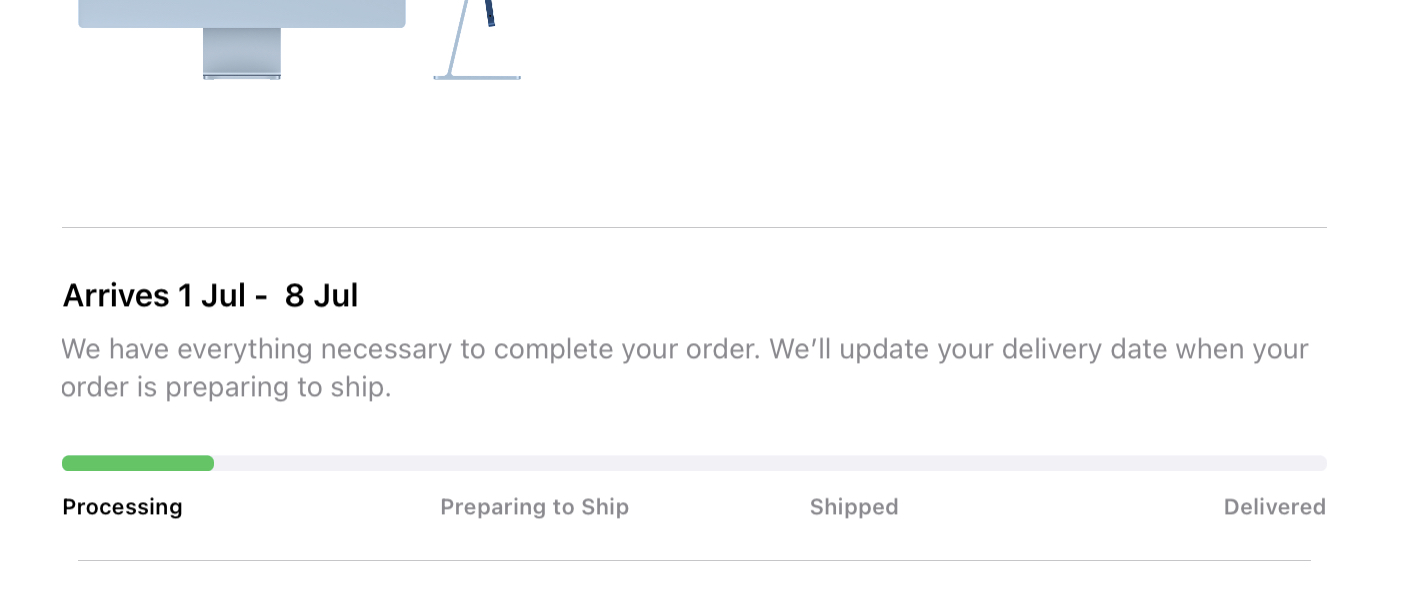Click the Arrives 1 Jul - 8 Jul heading
The width and height of the screenshot is (1414, 607).
pyautogui.click(x=210, y=296)
